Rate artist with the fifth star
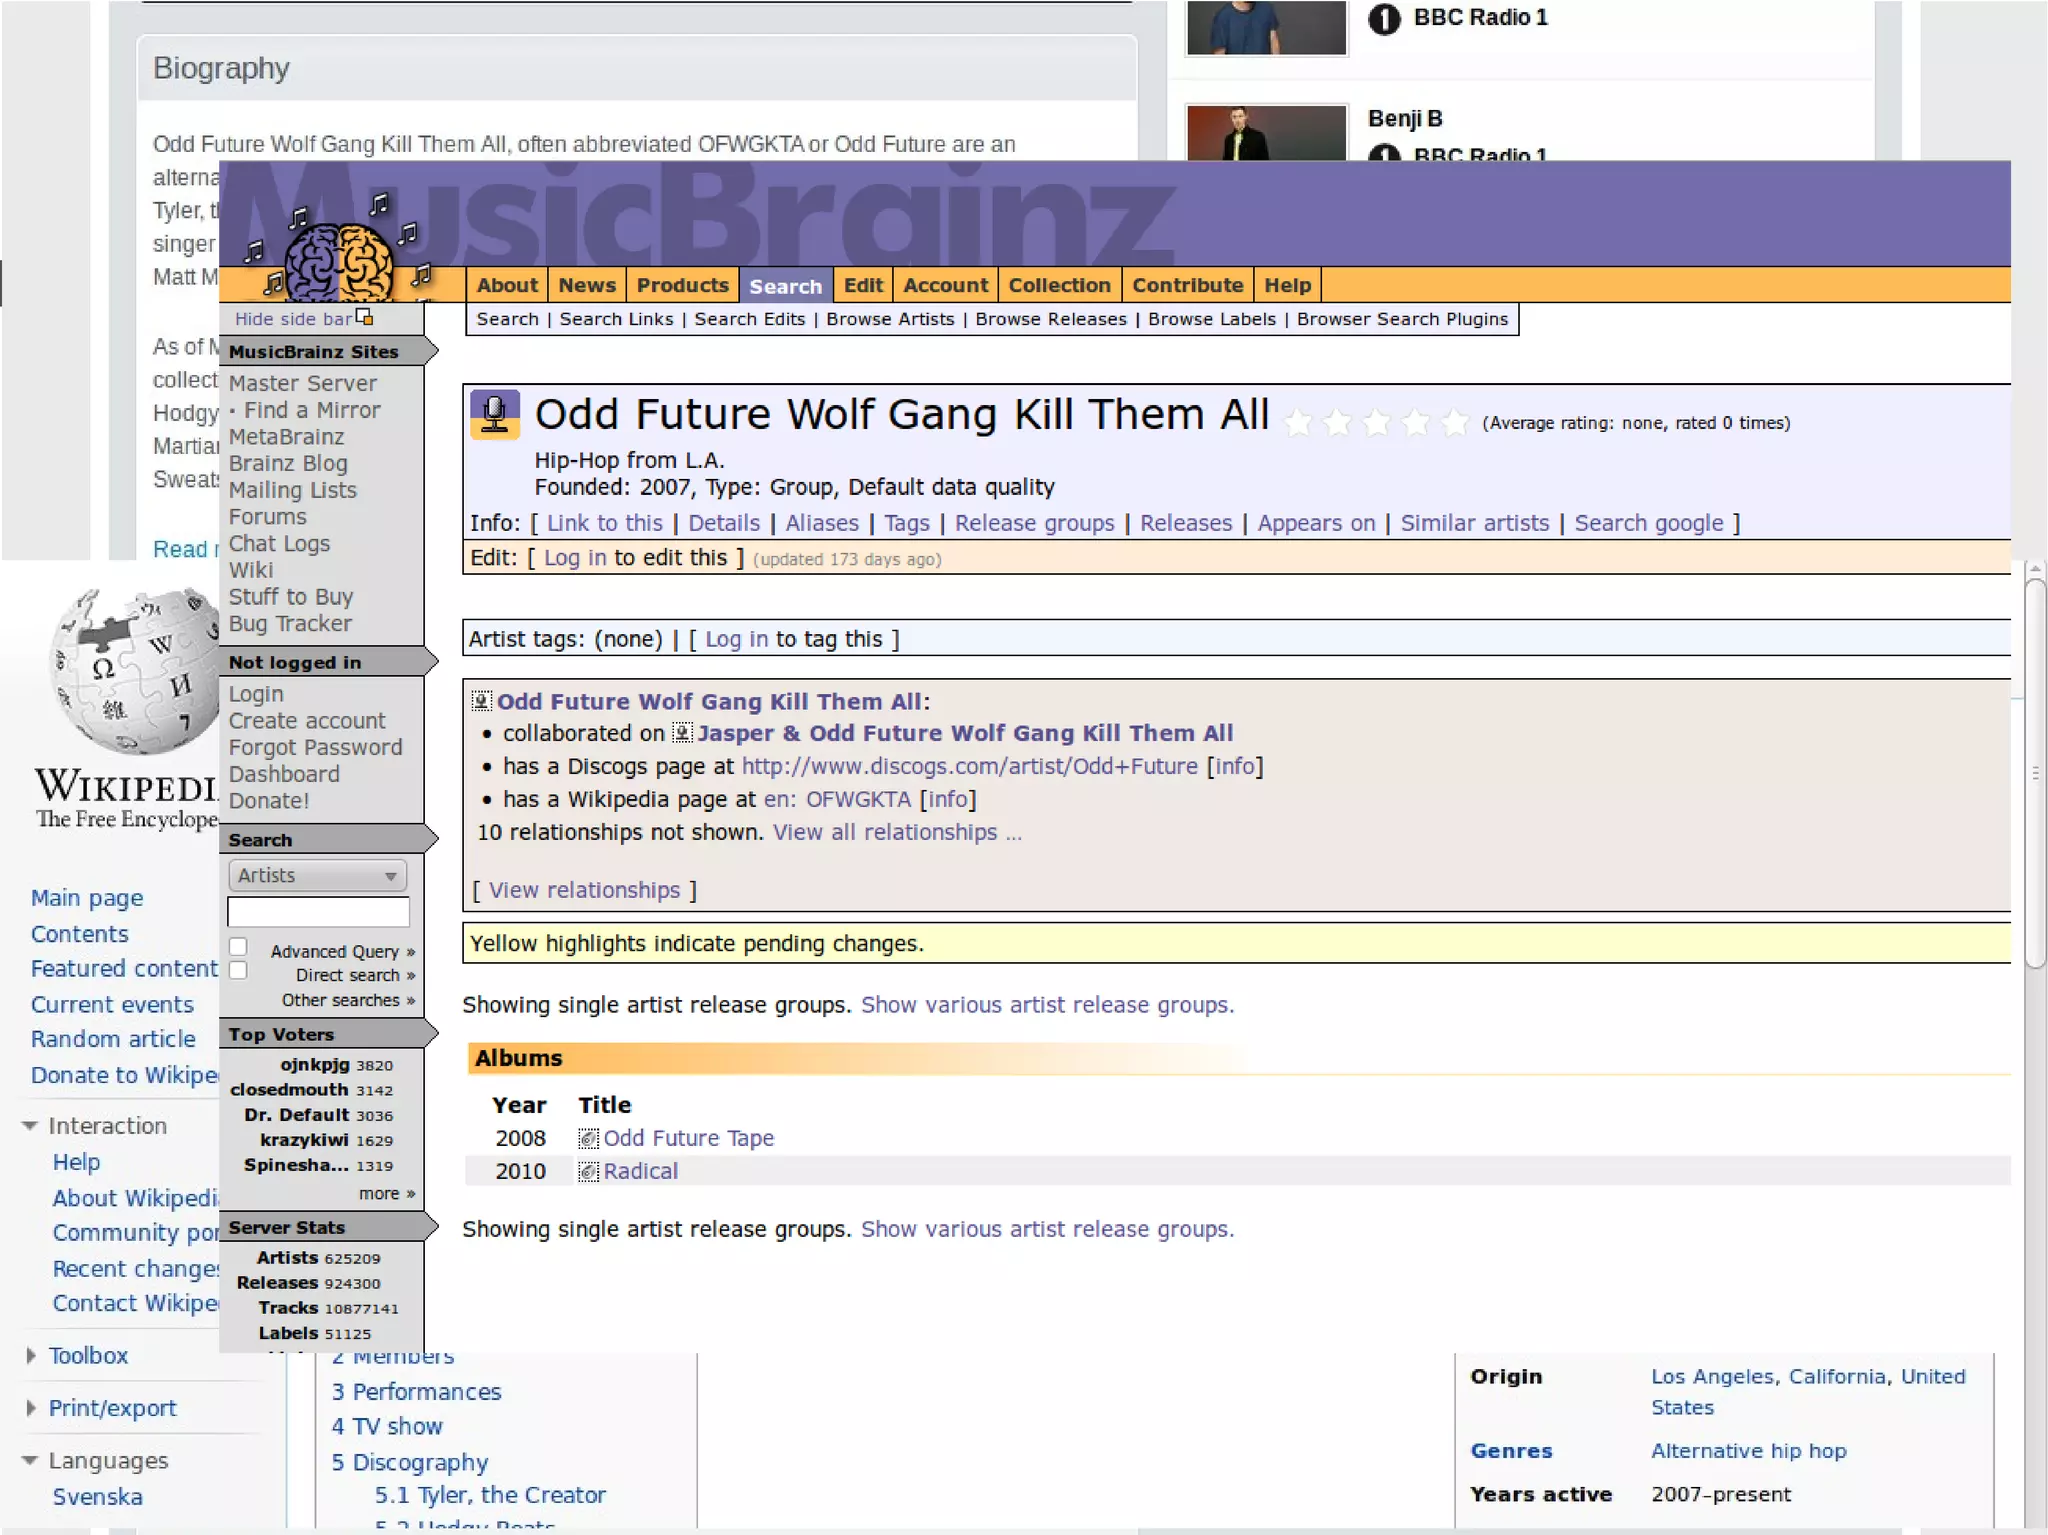 (1455, 423)
